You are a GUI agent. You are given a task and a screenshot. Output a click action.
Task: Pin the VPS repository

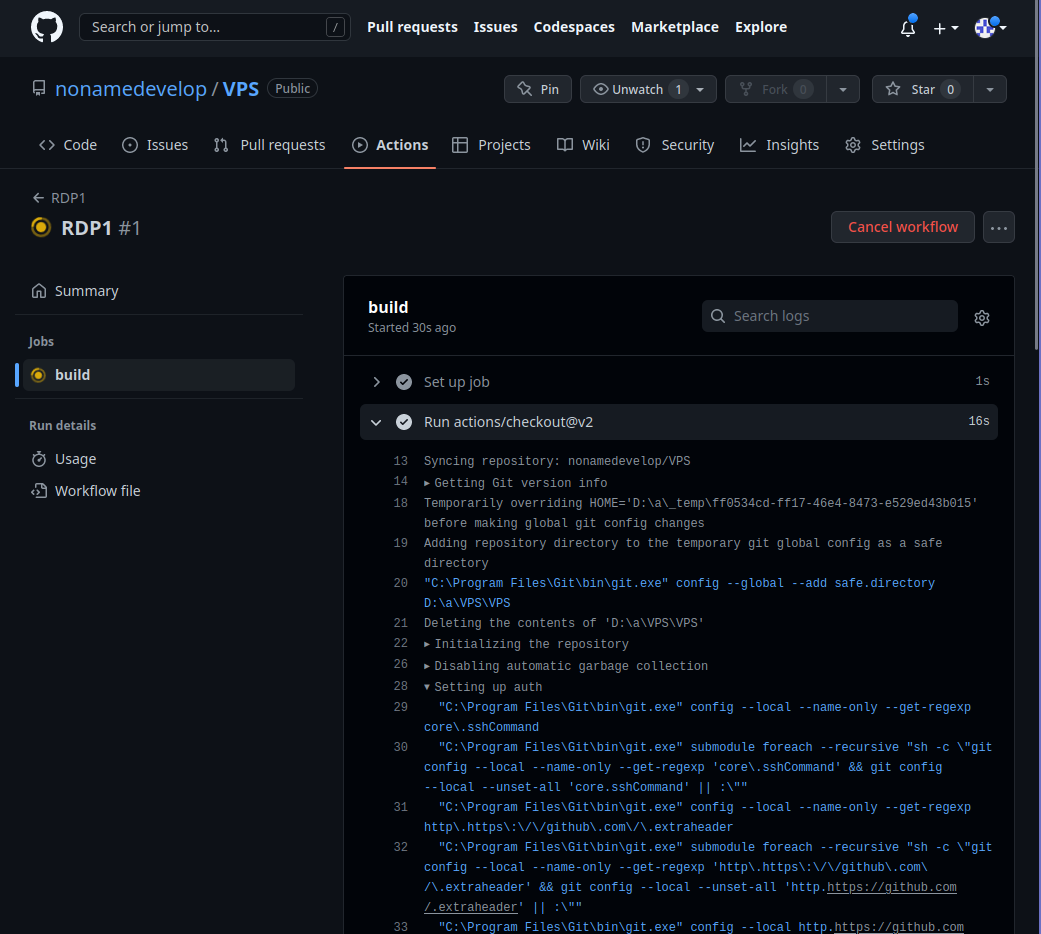(538, 89)
